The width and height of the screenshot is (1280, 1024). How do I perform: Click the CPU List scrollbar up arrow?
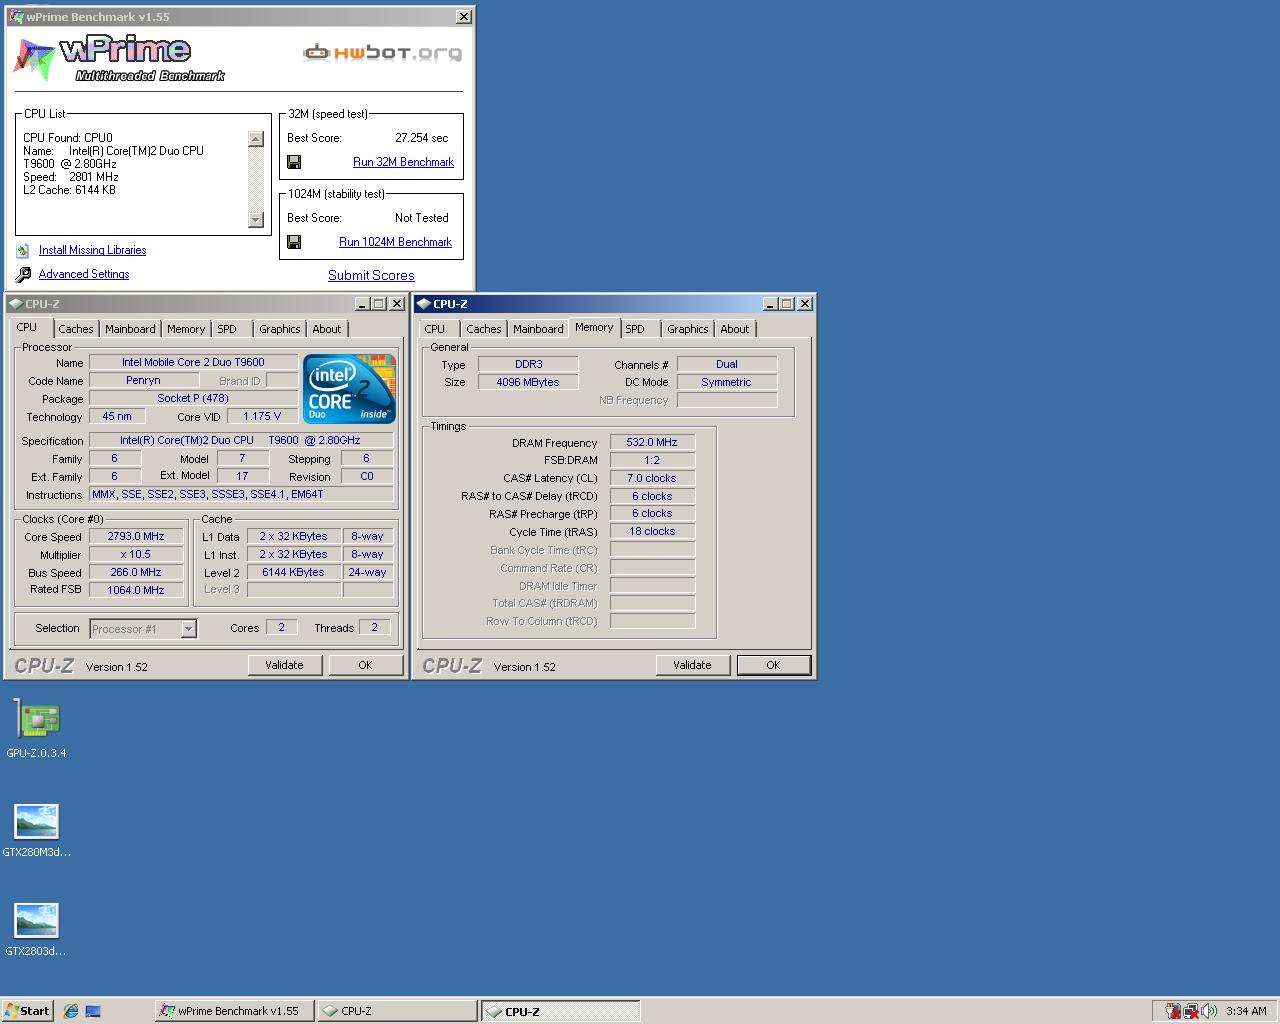point(256,139)
